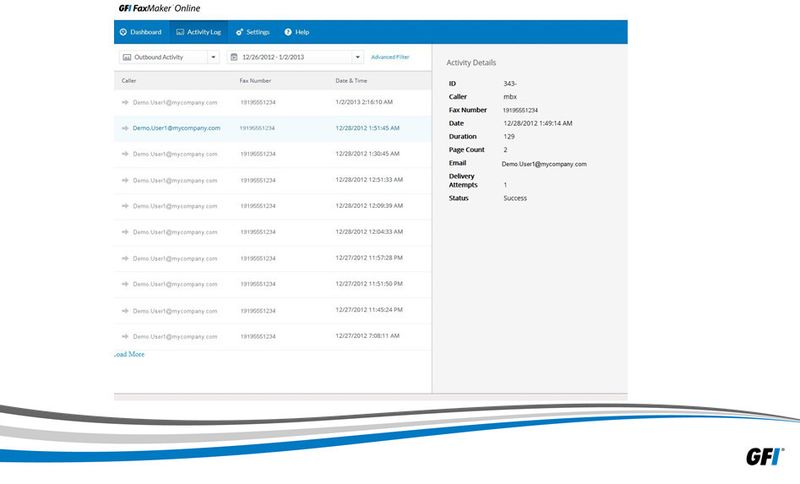
Task: Click outbound arrow icon on 1/2/2013 row
Action: point(125,103)
